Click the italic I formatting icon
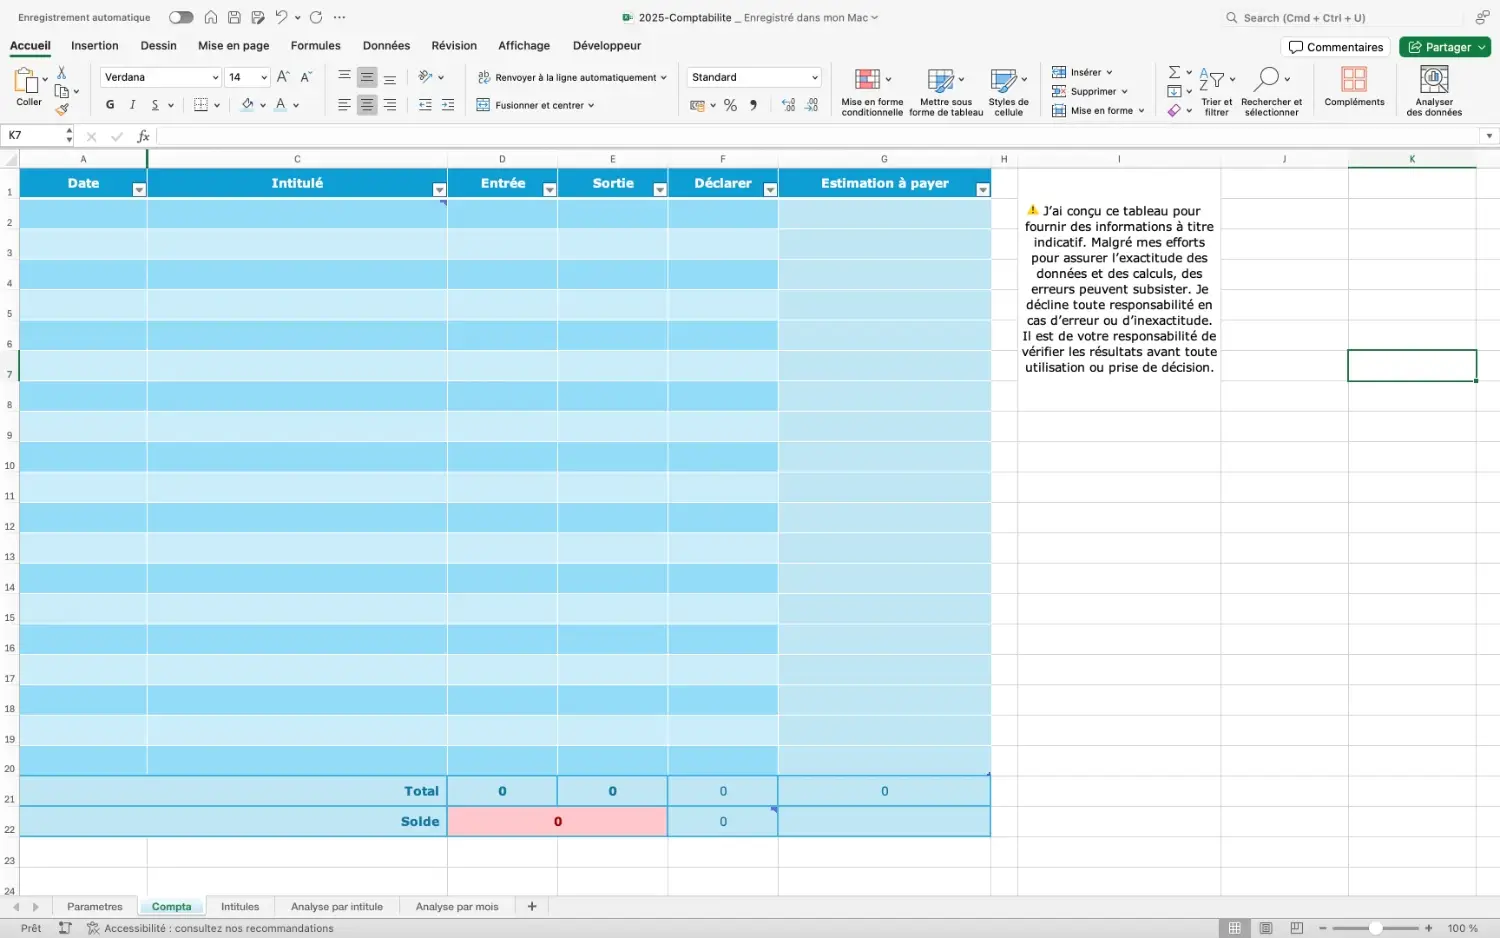 [x=132, y=105]
